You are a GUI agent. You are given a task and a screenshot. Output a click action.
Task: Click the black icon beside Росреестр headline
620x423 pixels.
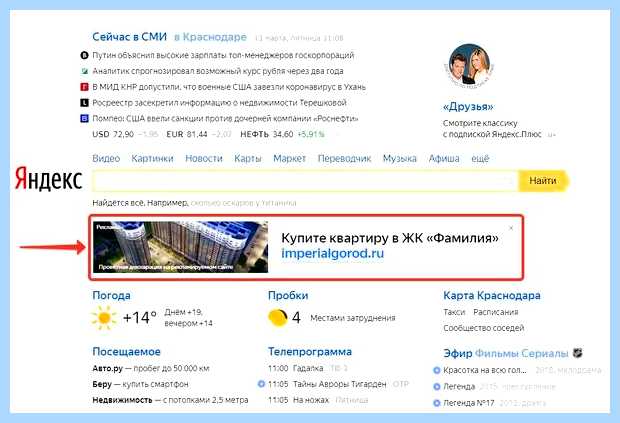coord(84,103)
